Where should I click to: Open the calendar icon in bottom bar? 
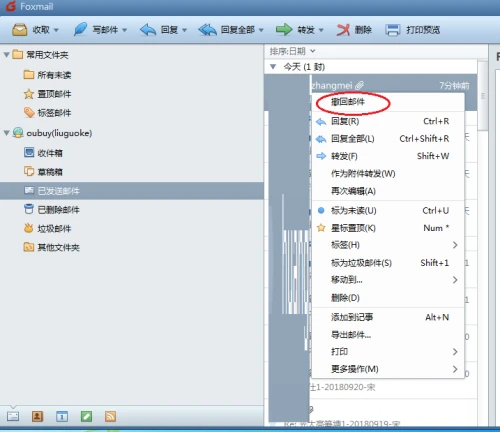62,416
